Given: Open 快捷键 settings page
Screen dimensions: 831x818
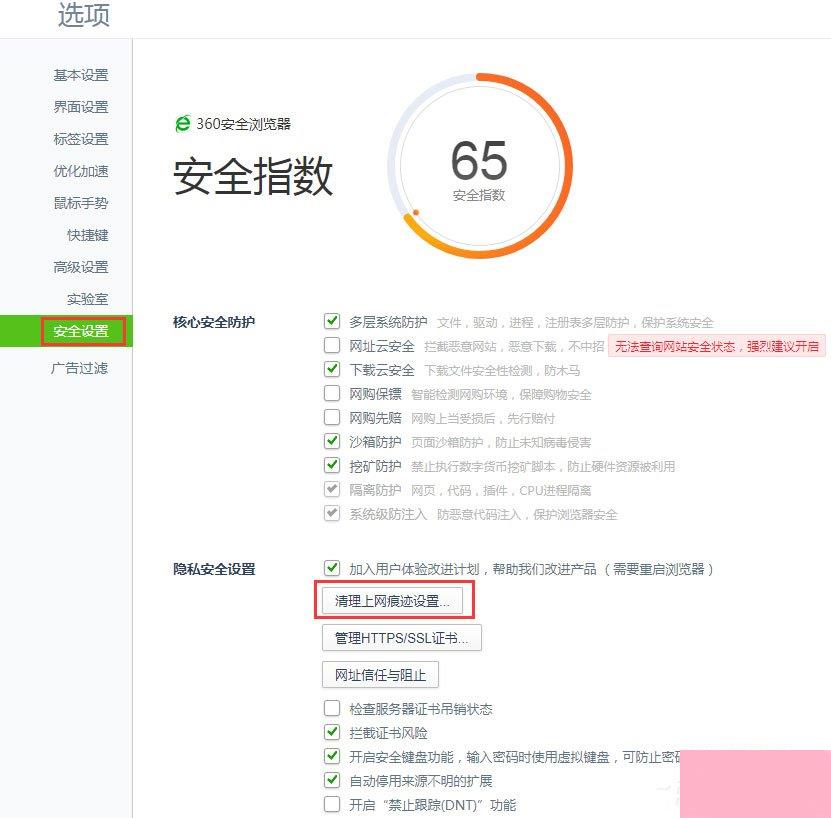Looking at the screenshot, I should pyautogui.click(x=87, y=235).
